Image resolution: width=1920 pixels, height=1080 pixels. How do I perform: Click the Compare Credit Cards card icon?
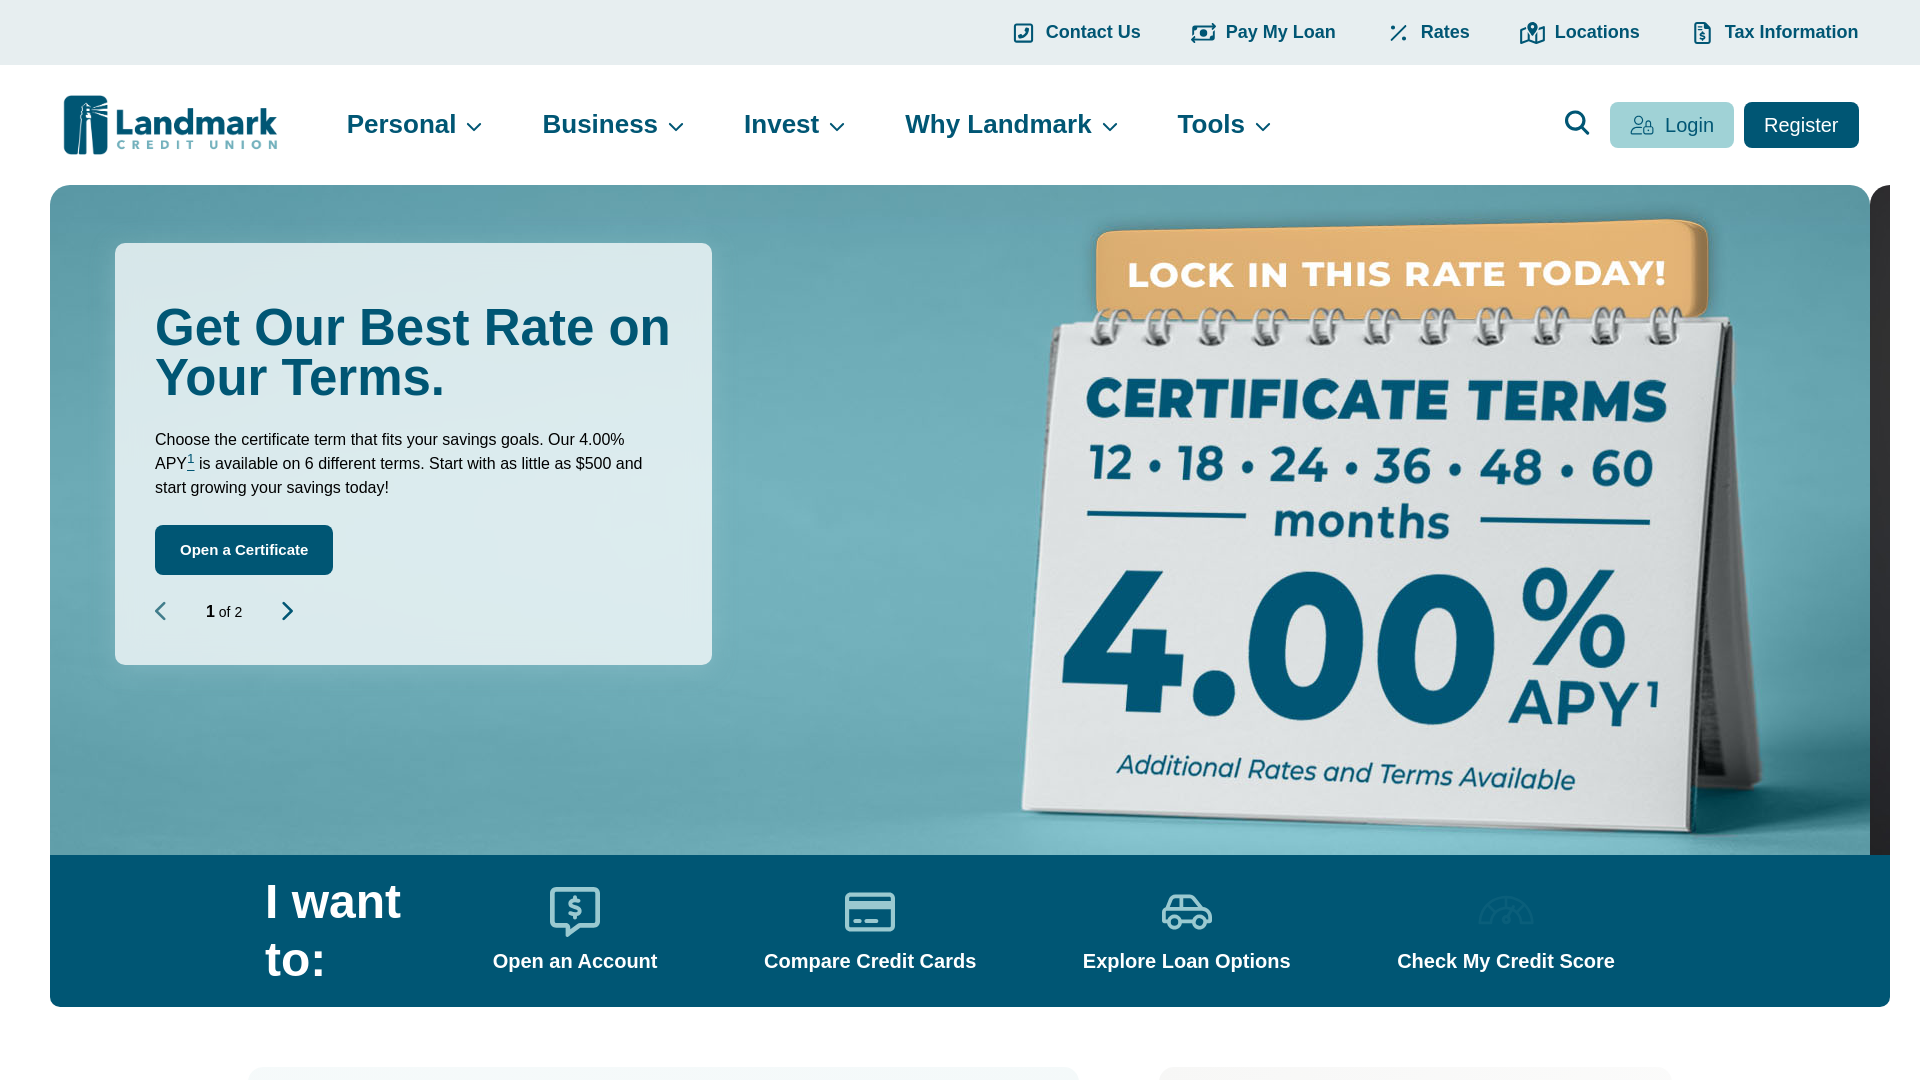point(870,911)
